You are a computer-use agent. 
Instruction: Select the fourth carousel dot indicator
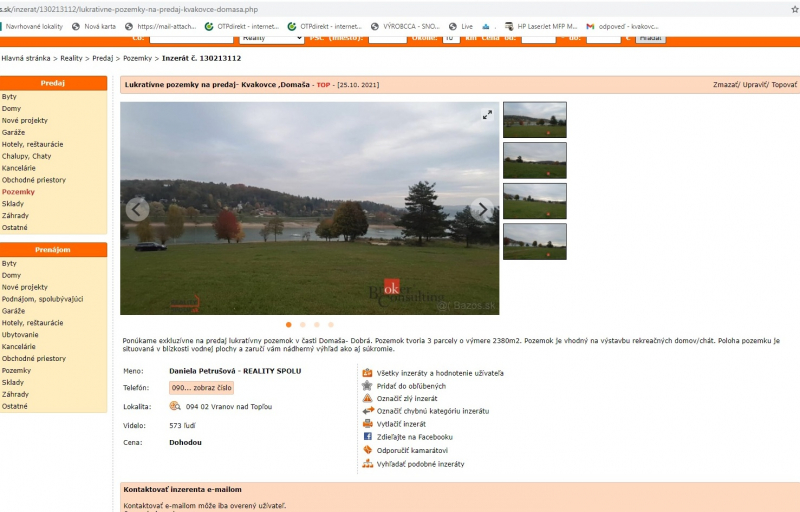[331, 325]
